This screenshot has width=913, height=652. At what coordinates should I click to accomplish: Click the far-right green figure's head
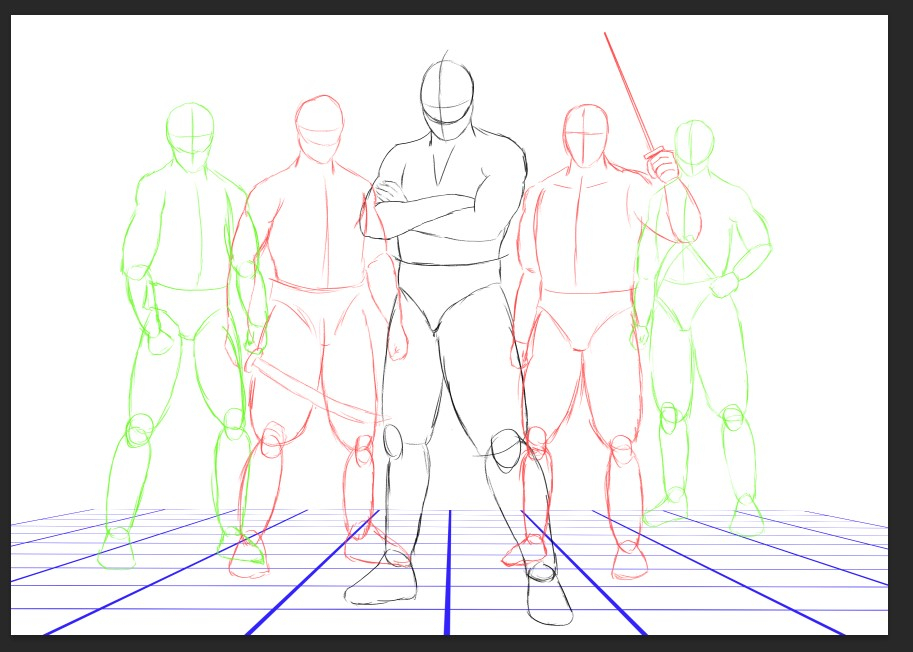tap(694, 145)
